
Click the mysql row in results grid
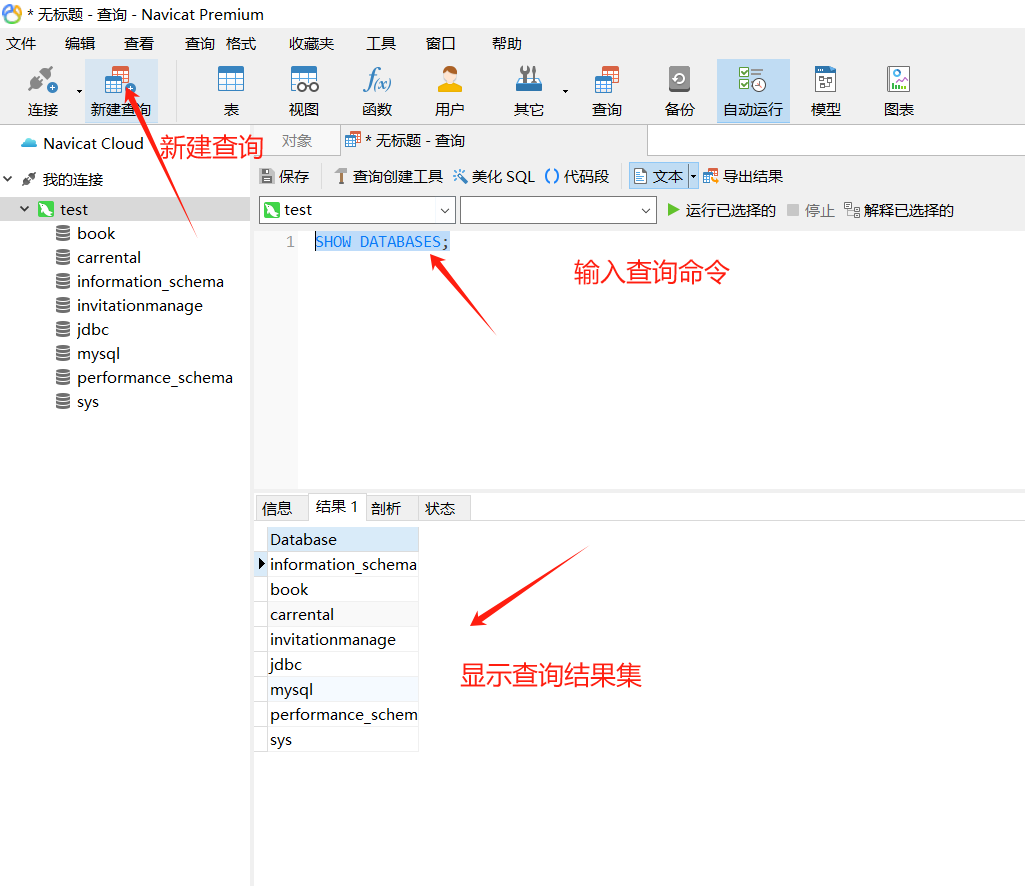[292, 690]
